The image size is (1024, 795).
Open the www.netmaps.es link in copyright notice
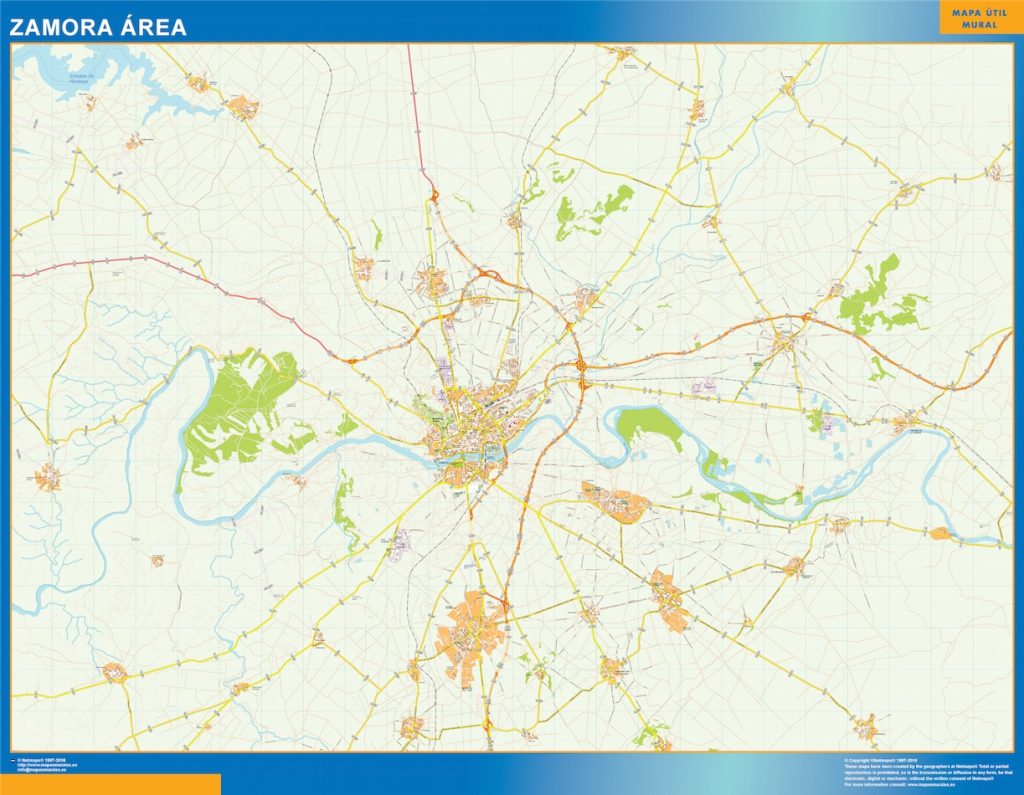pyautogui.click(x=931, y=783)
